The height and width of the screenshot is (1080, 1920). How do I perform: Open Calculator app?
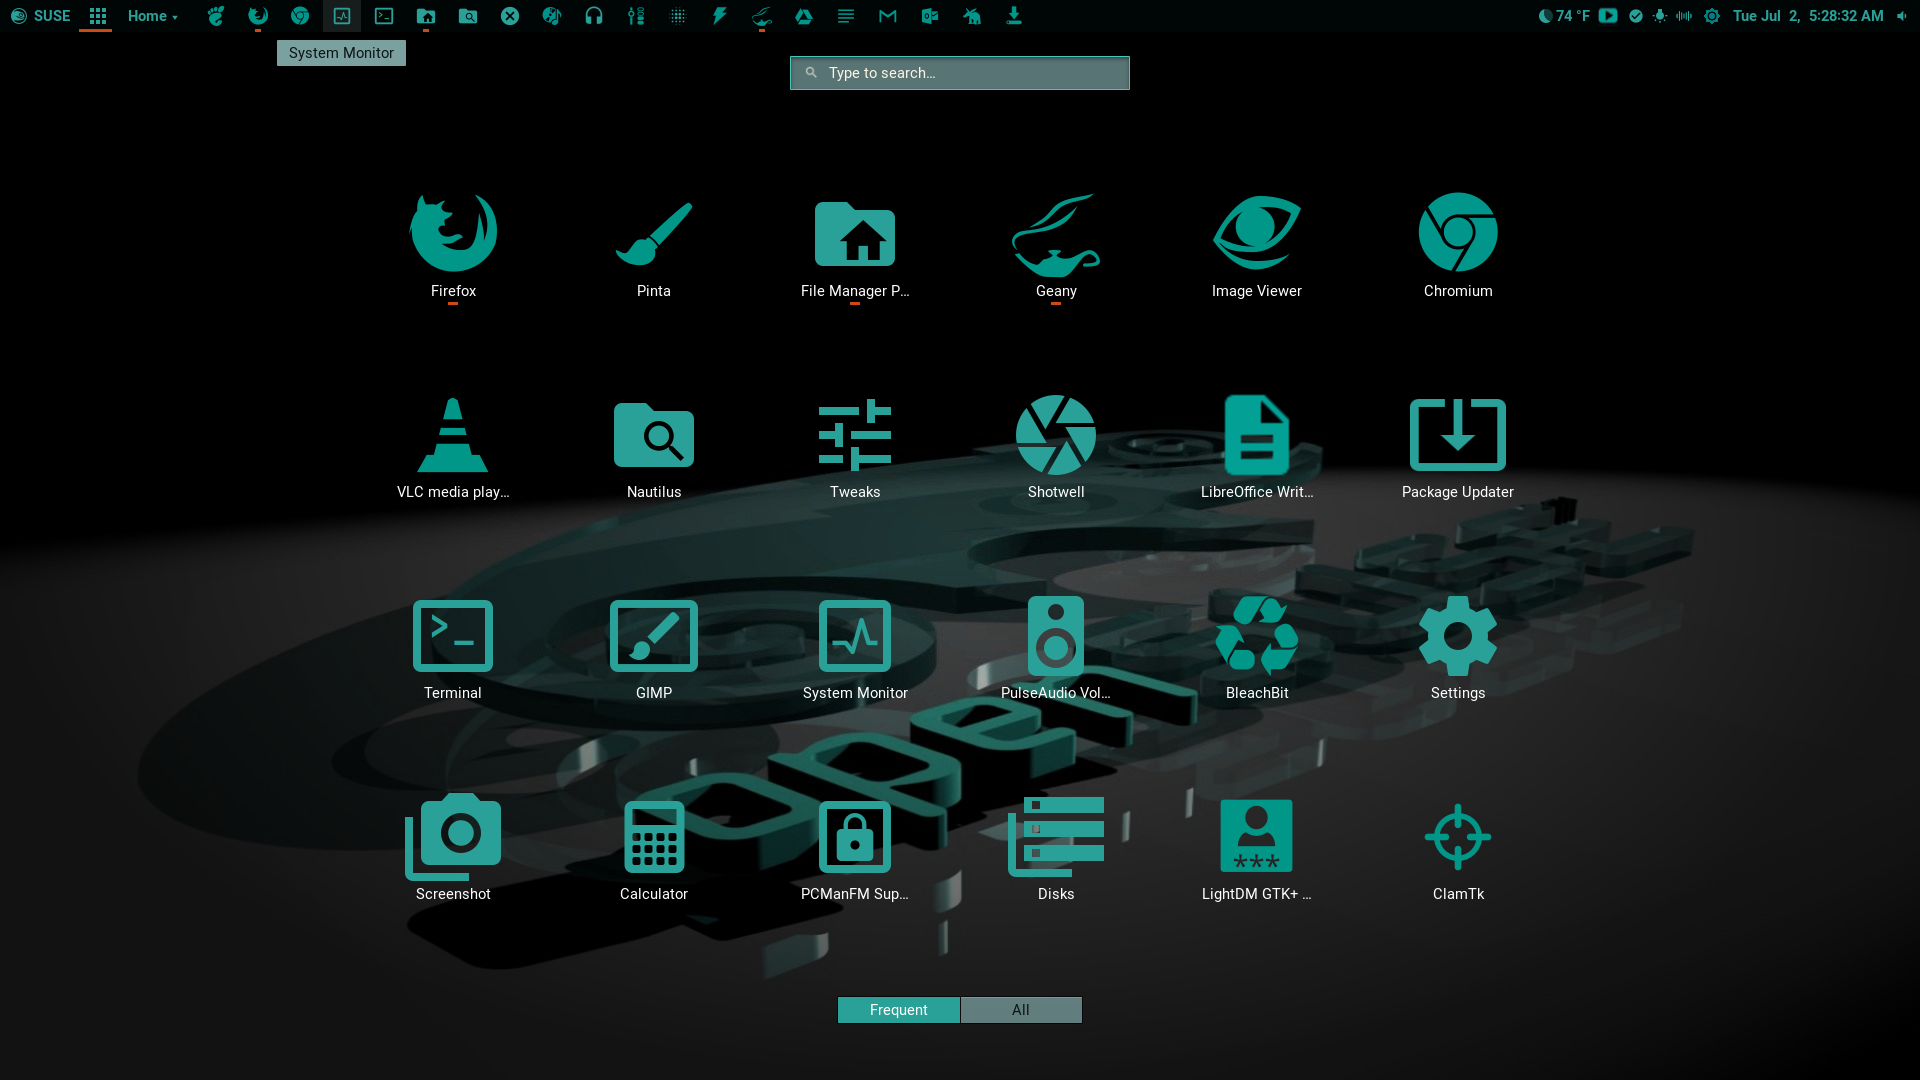[x=654, y=850]
